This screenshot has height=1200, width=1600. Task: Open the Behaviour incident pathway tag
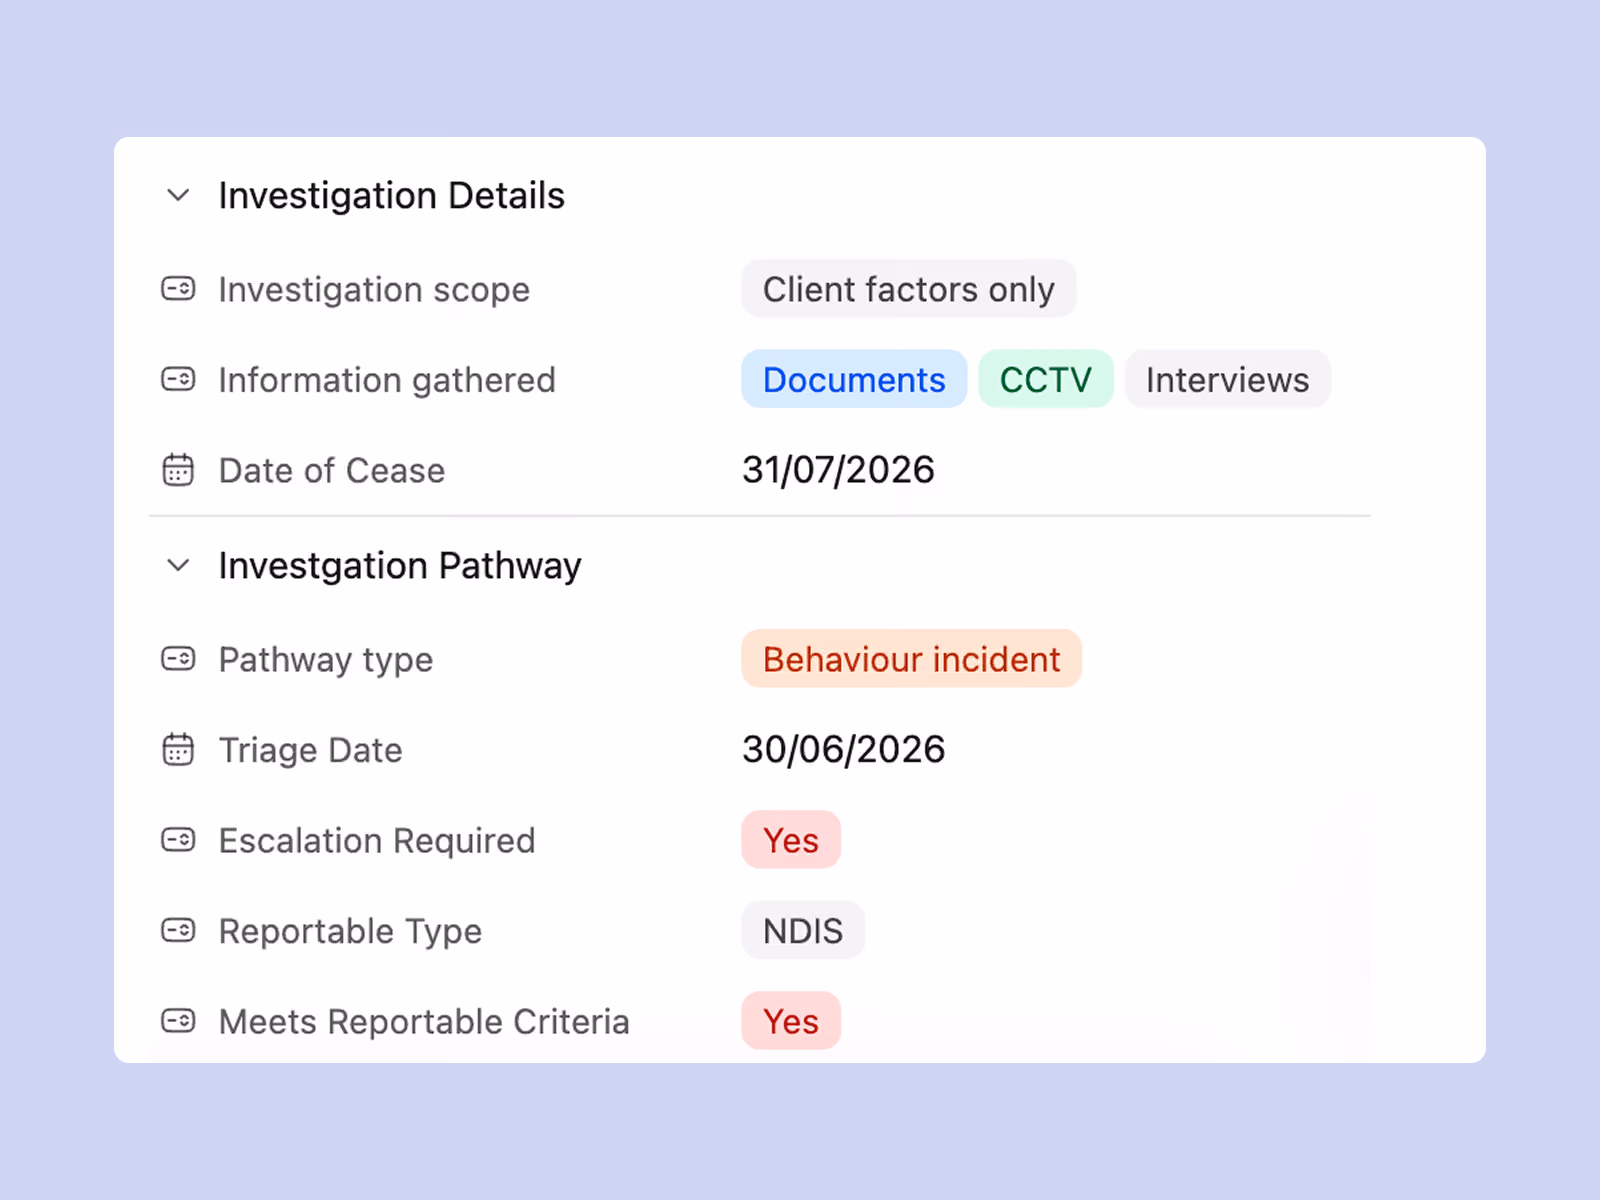click(x=911, y=659)
